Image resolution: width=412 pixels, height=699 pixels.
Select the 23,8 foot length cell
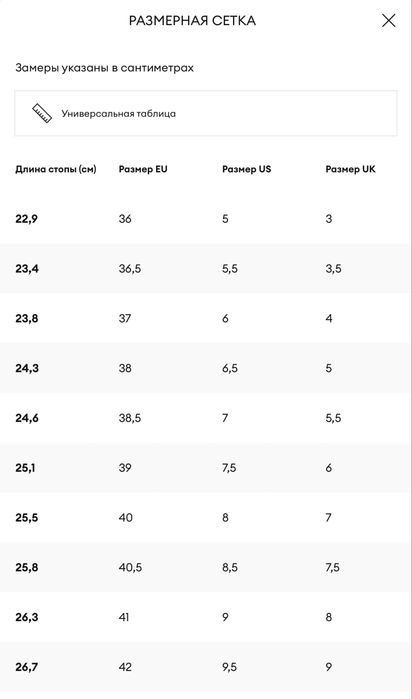coord(27,319)
